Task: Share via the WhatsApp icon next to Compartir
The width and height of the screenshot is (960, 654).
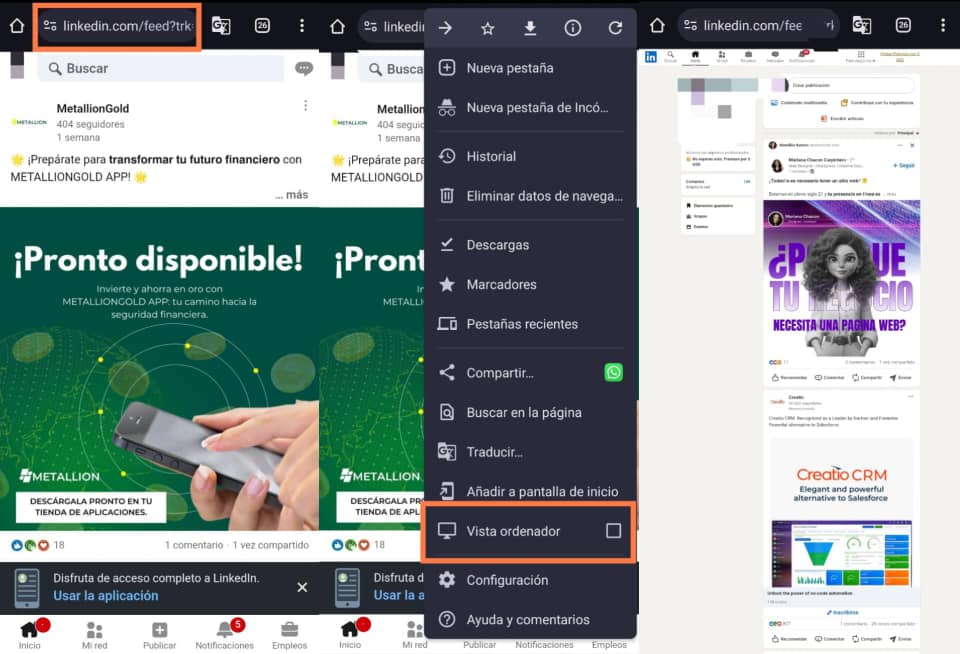Action: click(x=613, y=372)
